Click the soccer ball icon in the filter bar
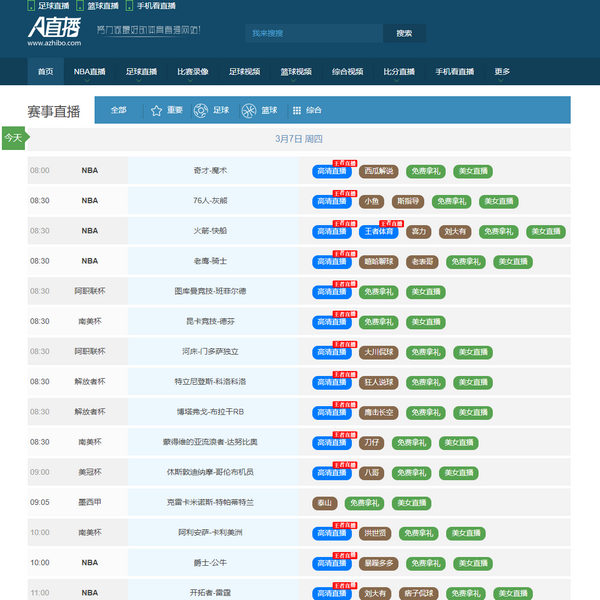600x600 pixels. (201, 110)
